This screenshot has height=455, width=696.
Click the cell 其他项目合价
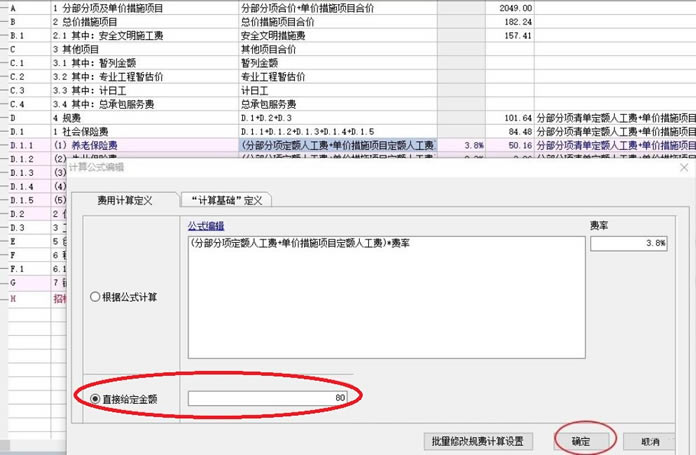point(338,49)
